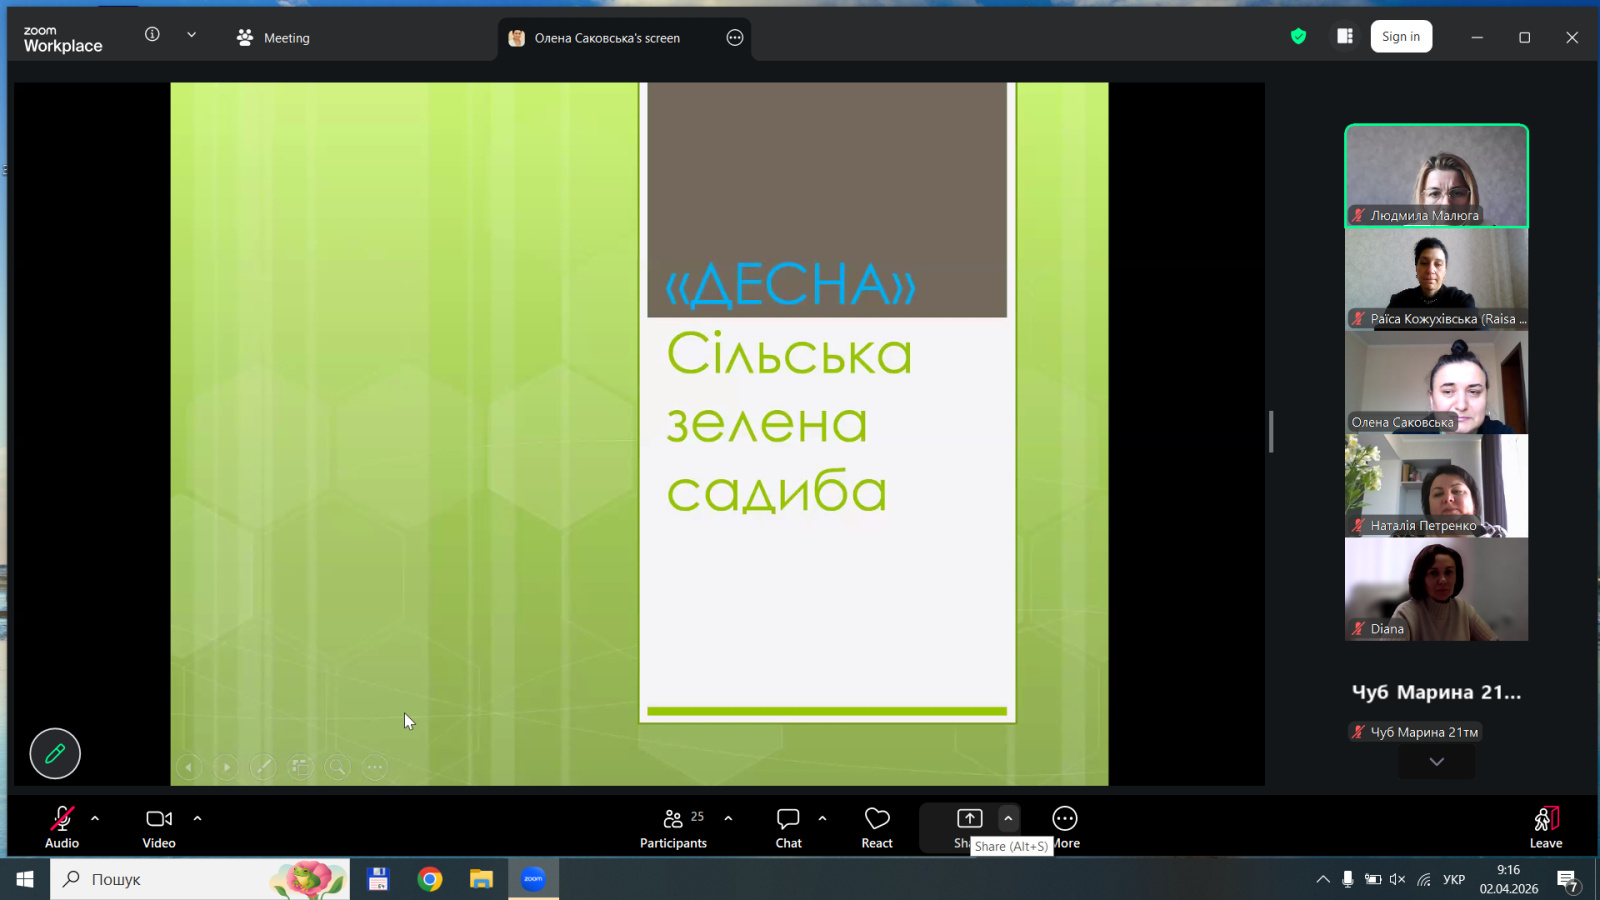Screen dimensions: 1600x900
Task: Expand audio settings arrow next to Audio
Action: [x=95, y=818]
